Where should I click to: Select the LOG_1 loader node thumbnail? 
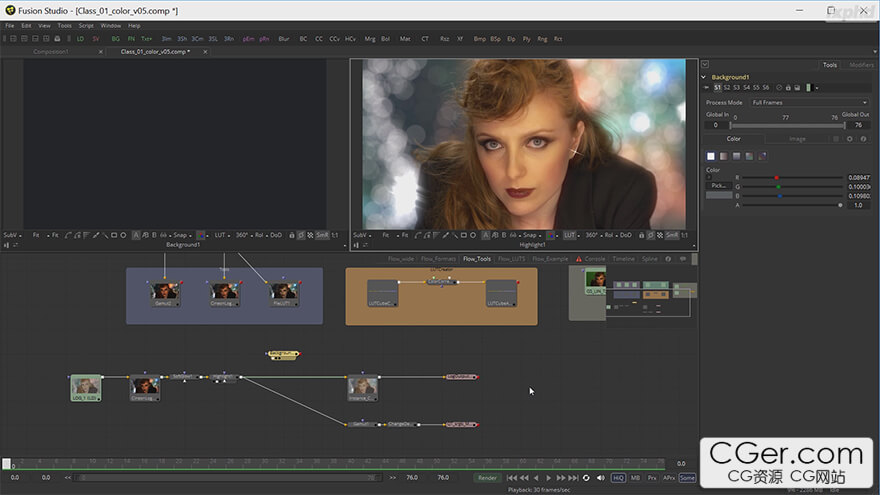click(86, 388)
